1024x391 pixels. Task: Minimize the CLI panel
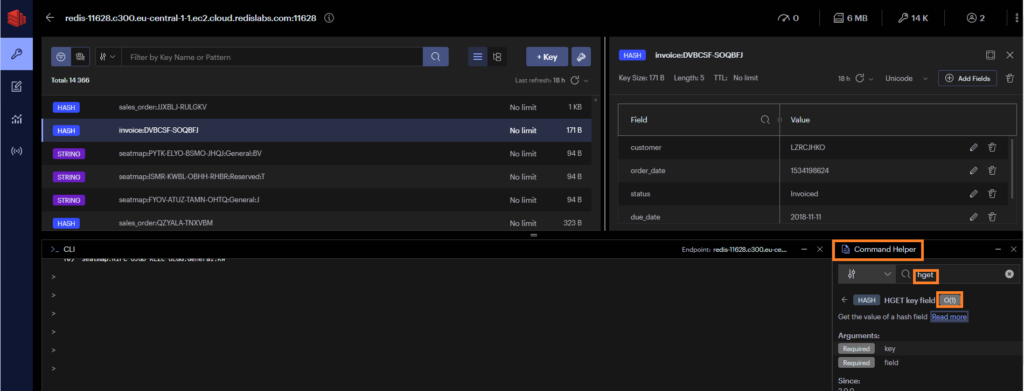point(804,249)
